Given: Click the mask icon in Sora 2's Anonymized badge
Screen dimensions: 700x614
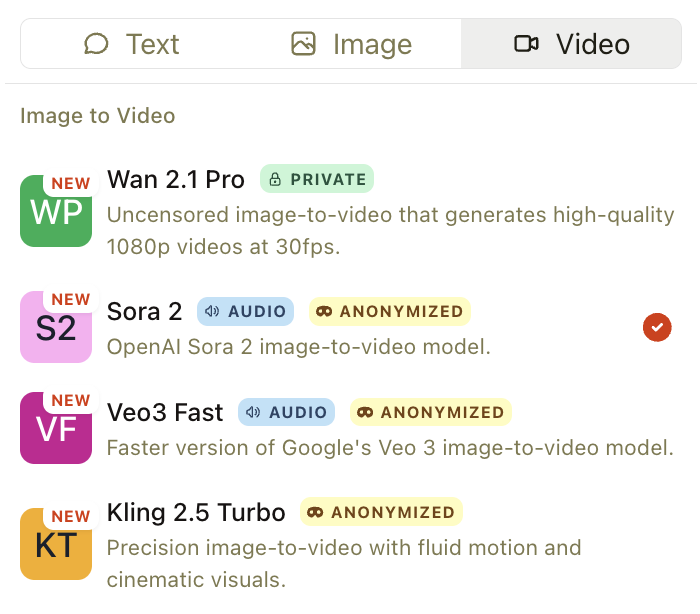Looking at the screenshot, I should [324, 312].
